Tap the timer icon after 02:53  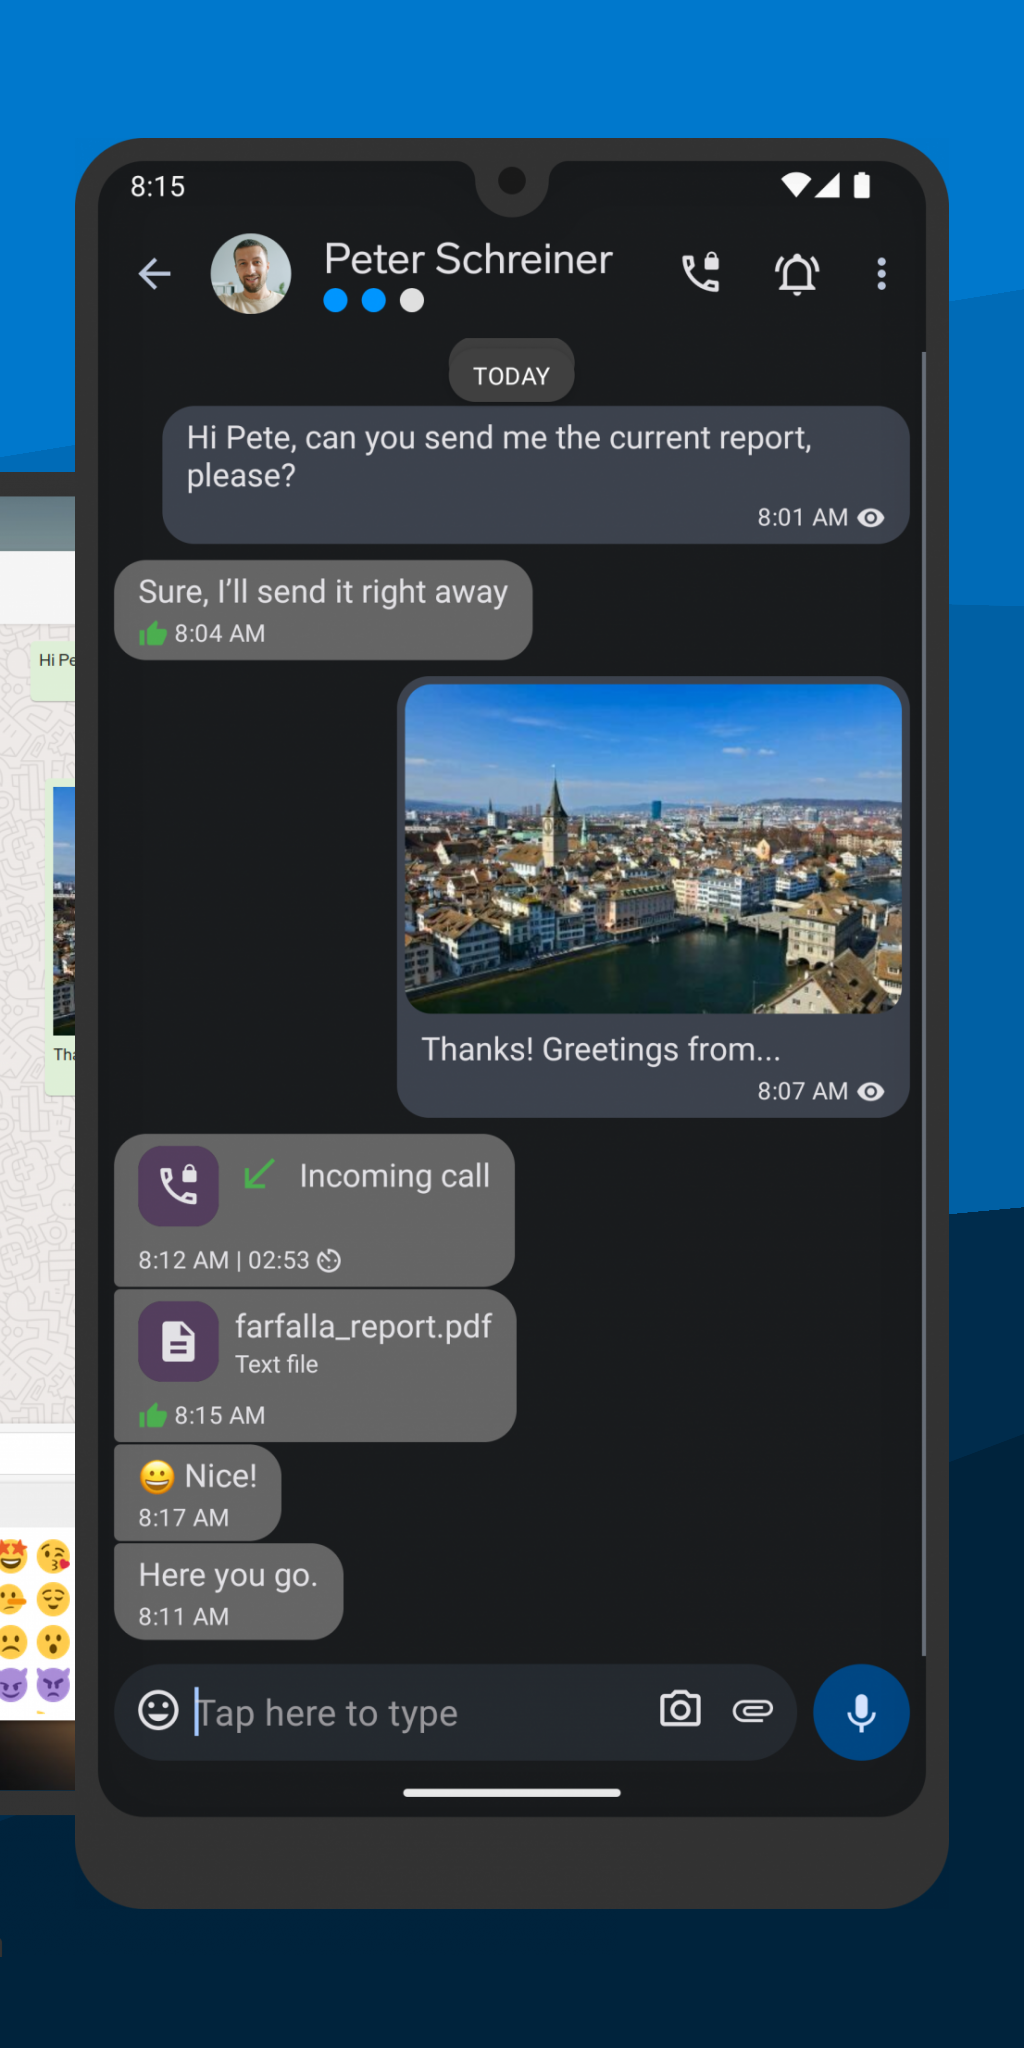coord(329,1261)
